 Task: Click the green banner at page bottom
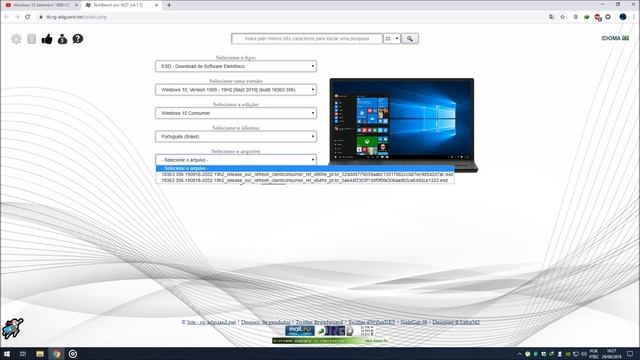click(330, 340)
